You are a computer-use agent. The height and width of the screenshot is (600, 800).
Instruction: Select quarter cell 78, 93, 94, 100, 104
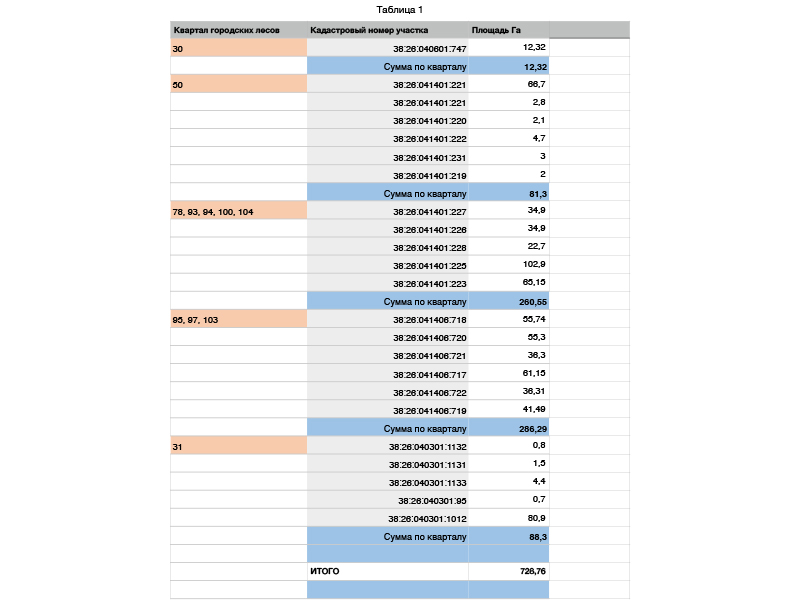pos(239,211)
